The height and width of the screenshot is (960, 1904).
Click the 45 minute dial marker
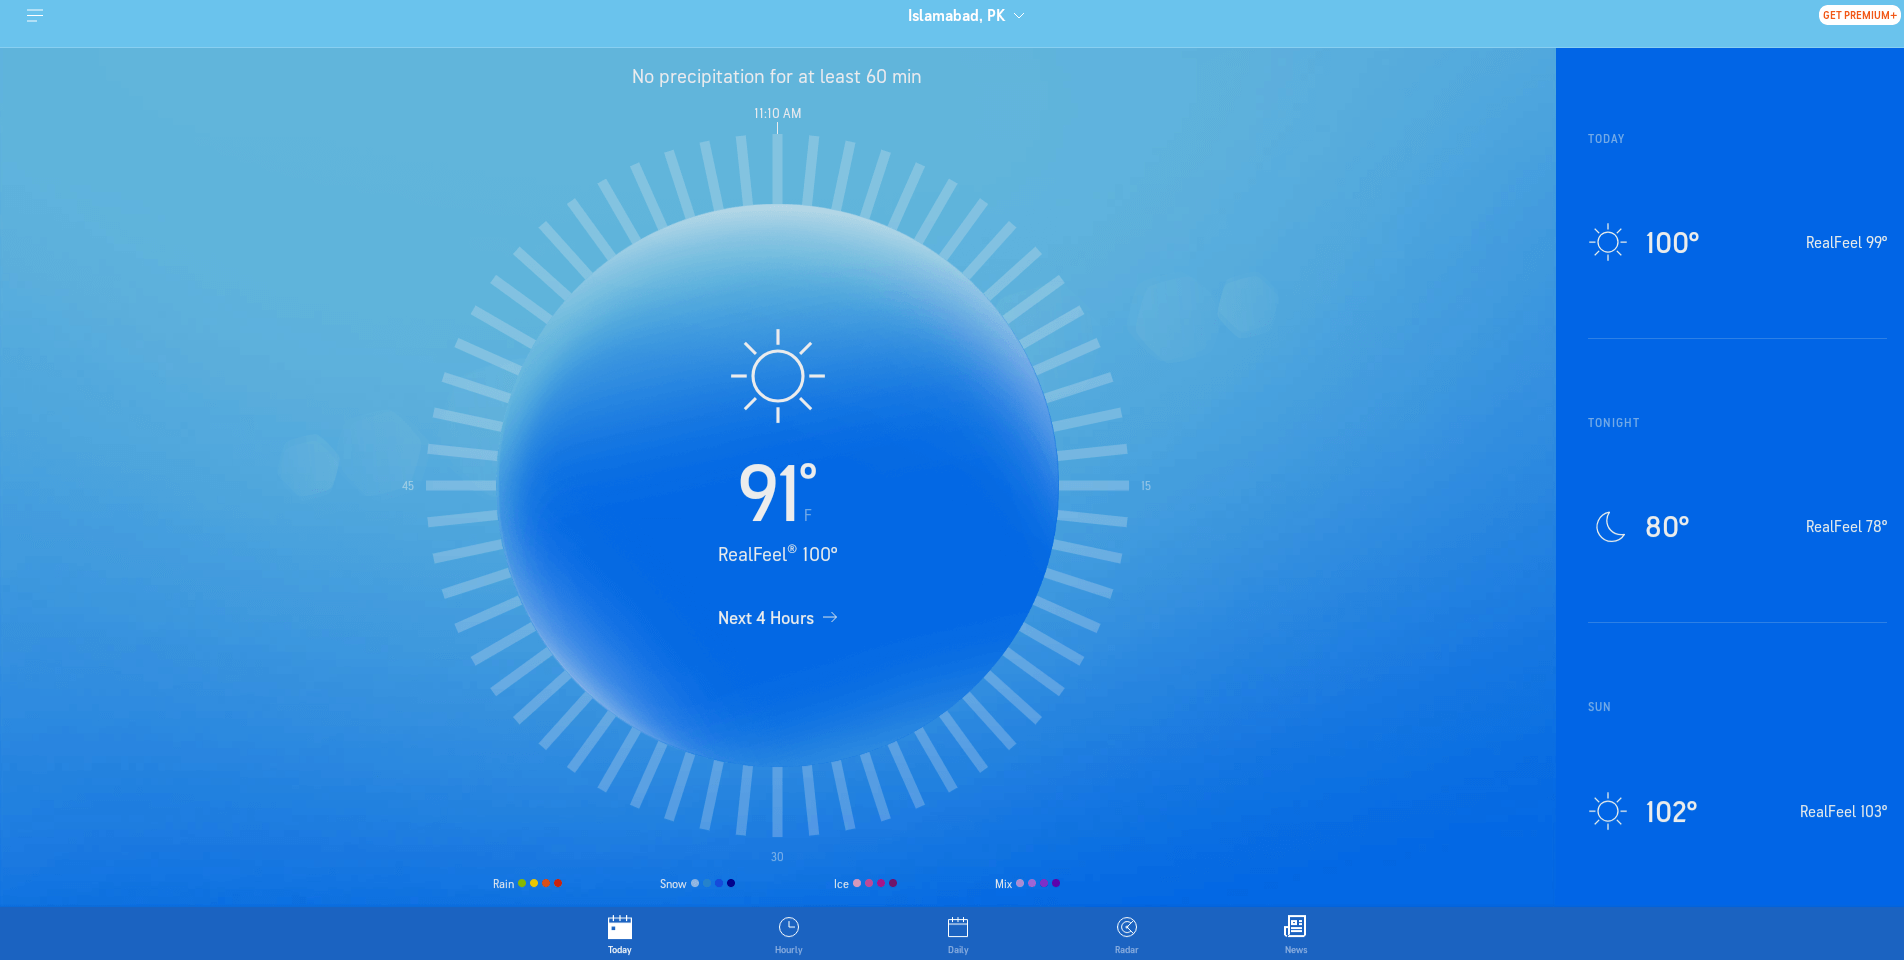408,486
